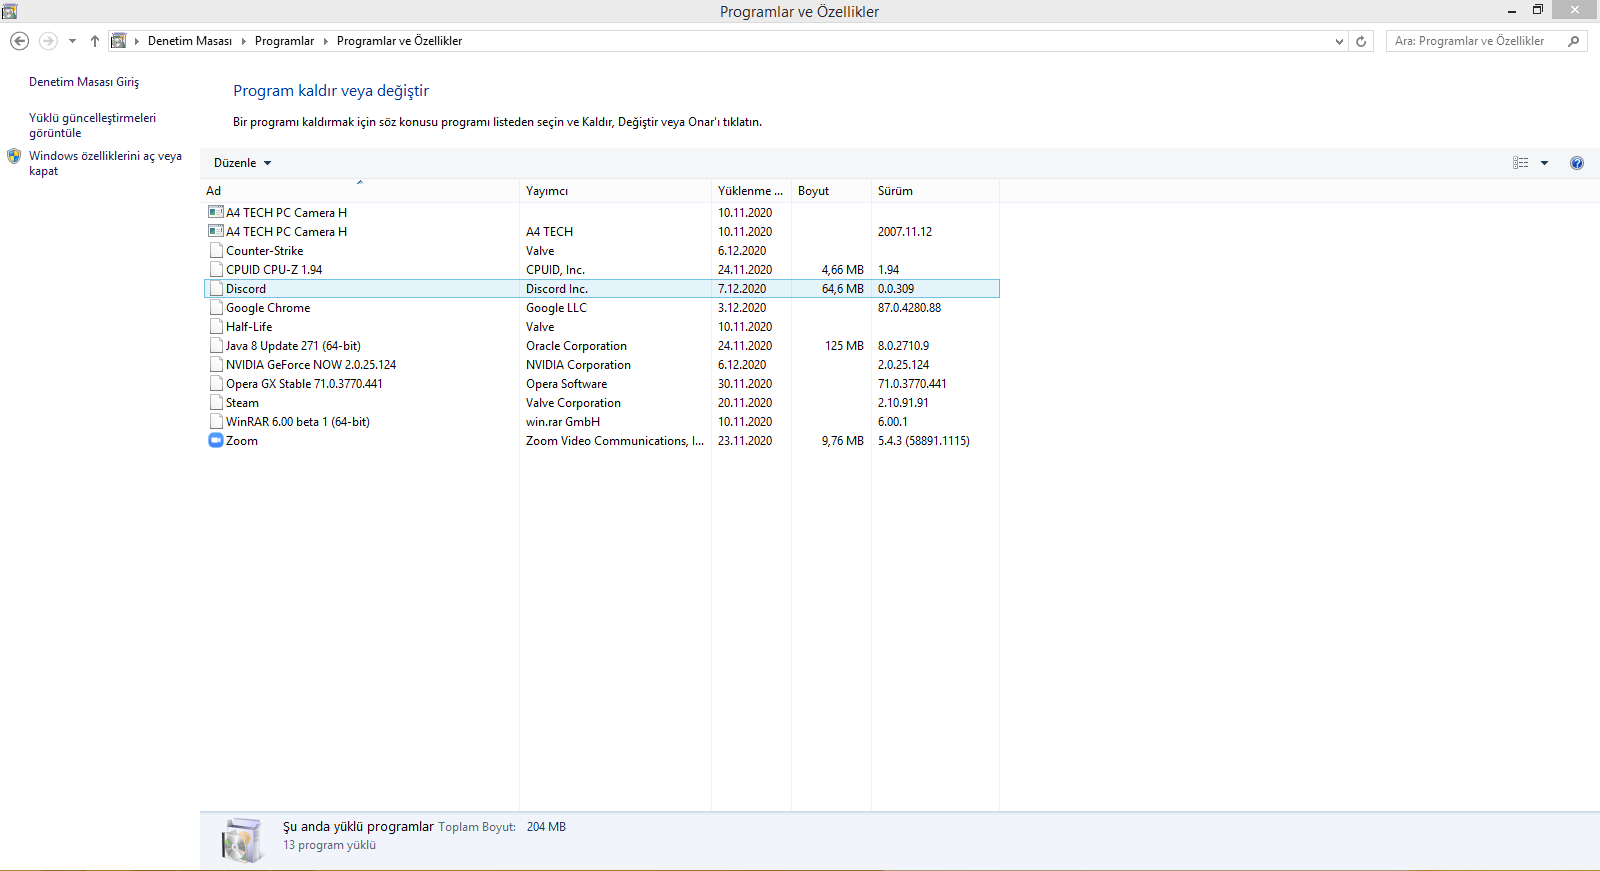Click the Zoom program icon
The height and width of the screenshot is (871, 1600).
pos(216,440)
